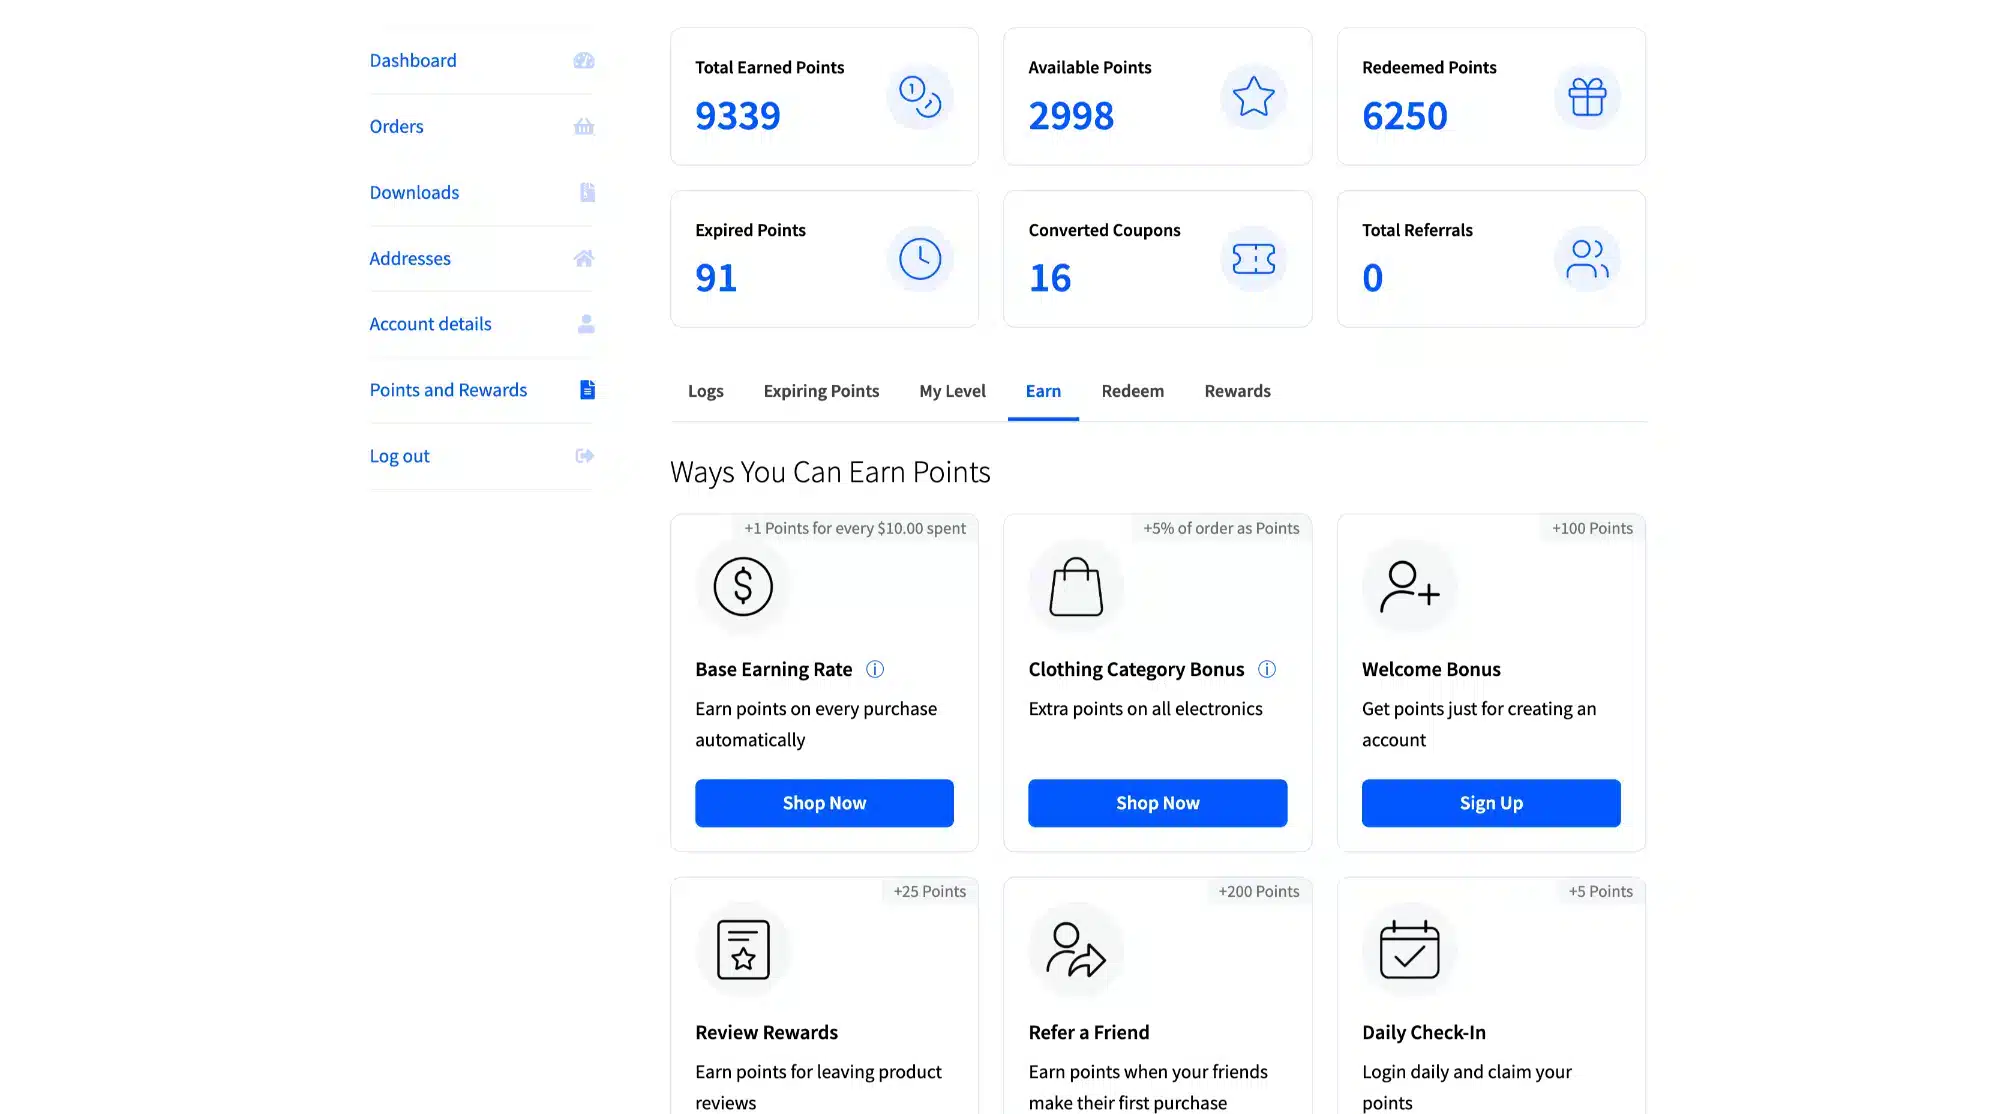Click the 91 expired points value
This screenshot has height=1114, width=2016.
(716, 278)
